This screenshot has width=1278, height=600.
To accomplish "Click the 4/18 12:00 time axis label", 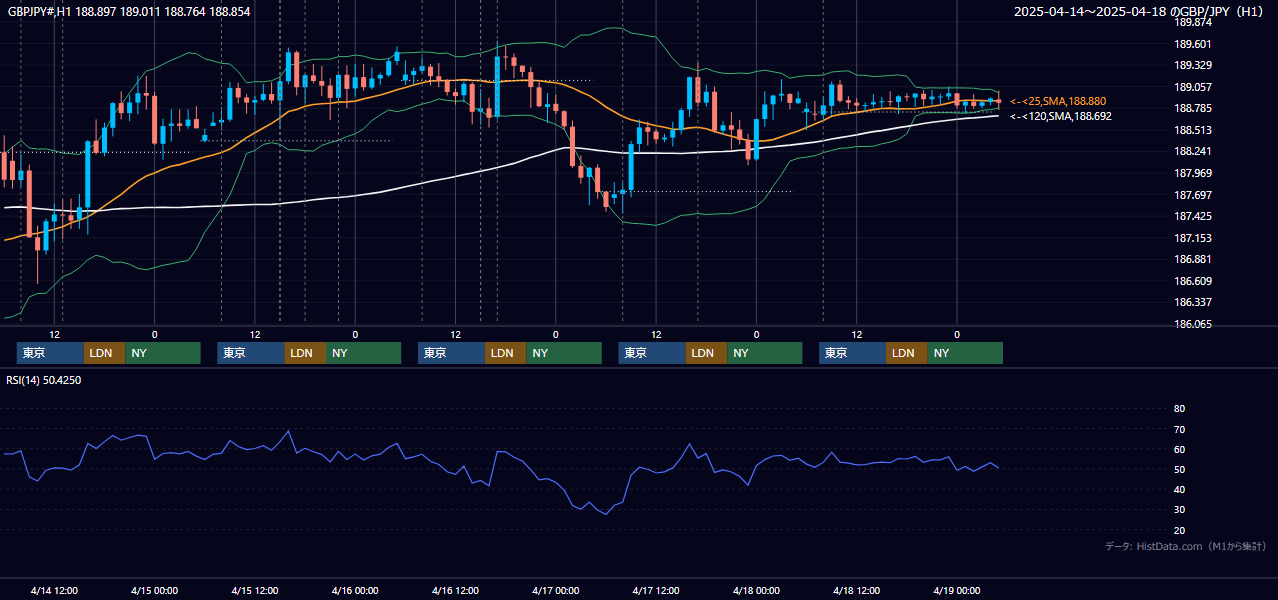I will point(857,590).
